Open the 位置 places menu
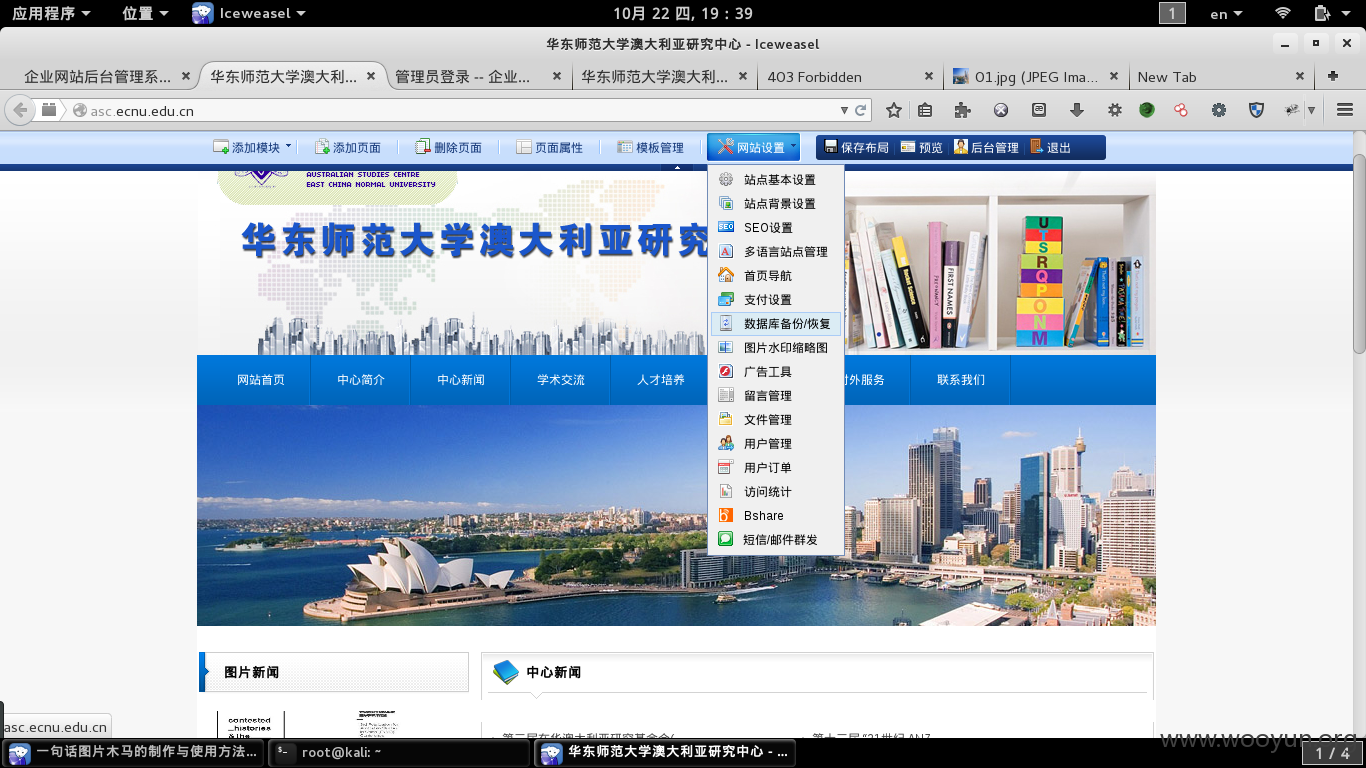Screen dimensions: 1366x768 [145, 14]
